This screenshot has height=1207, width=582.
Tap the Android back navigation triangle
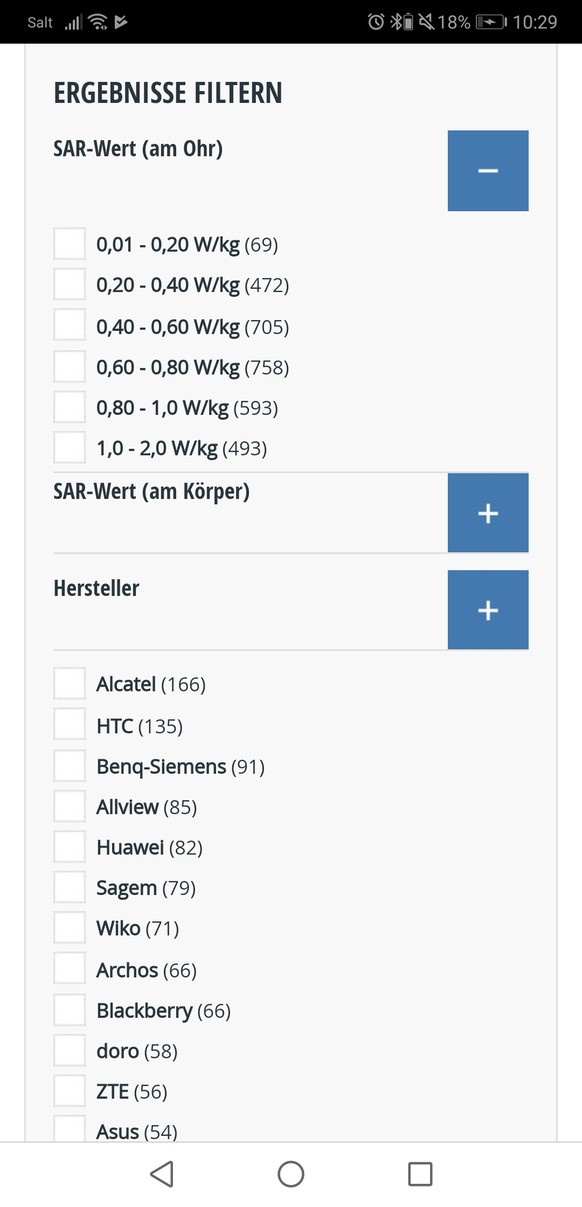click(x=162, y=1174)
